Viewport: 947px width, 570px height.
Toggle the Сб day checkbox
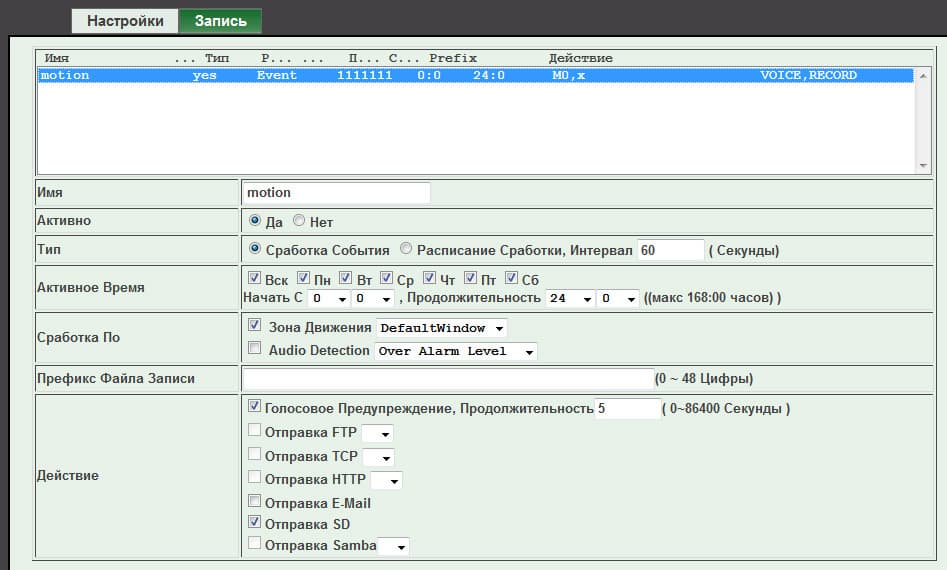click(x=512, y=278)
